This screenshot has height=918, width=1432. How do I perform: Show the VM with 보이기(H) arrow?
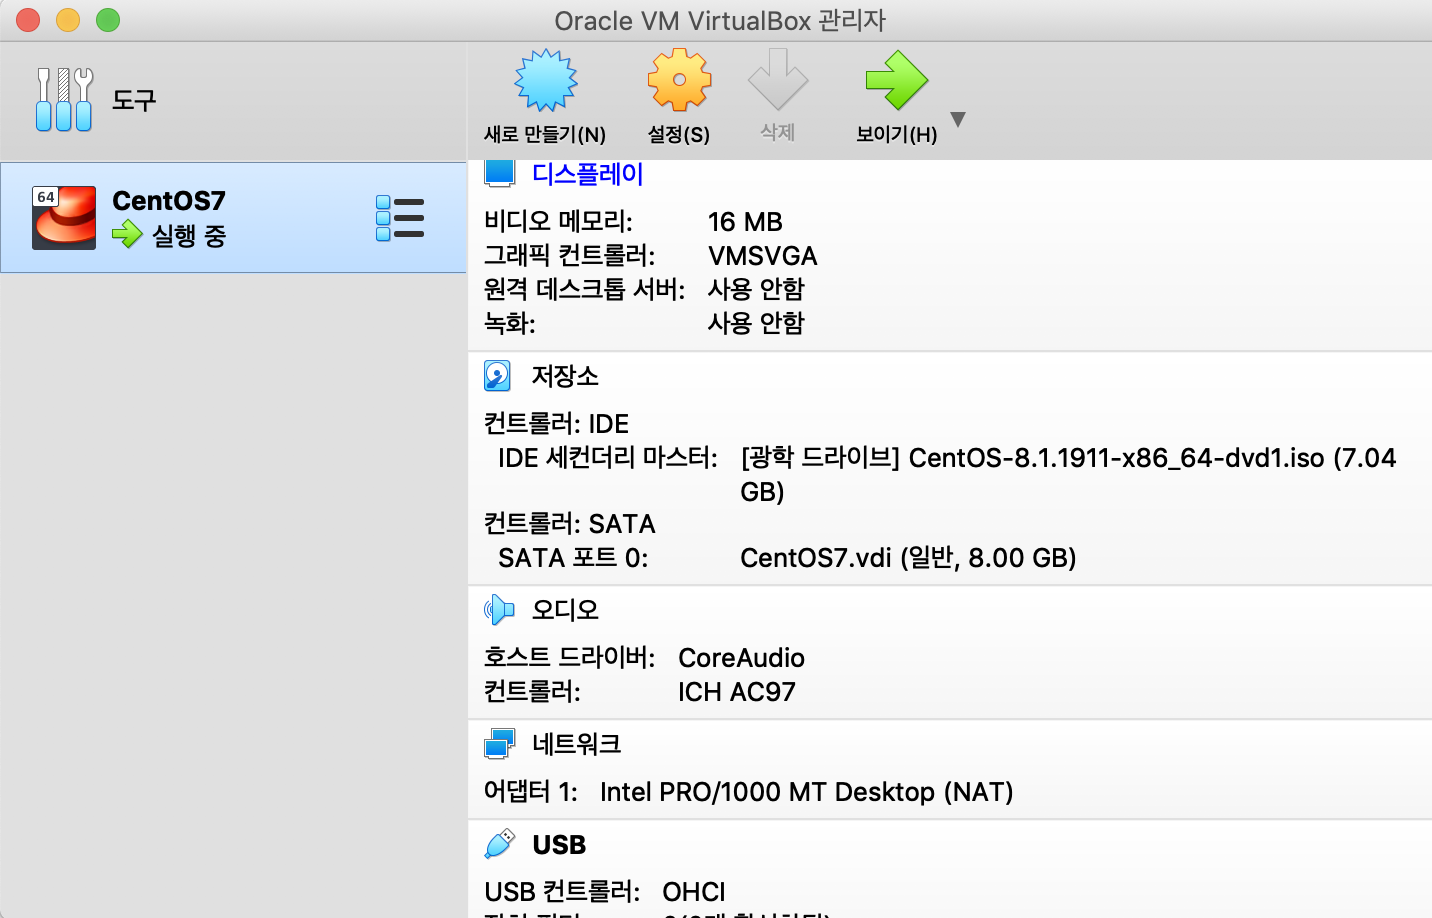pos(897,97)
